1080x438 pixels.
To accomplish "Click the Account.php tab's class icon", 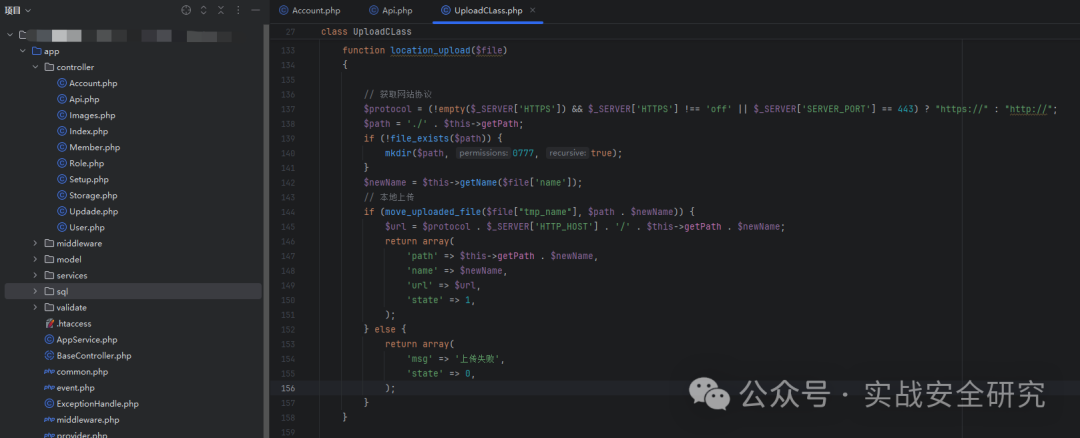I will (x=283, y=10).
